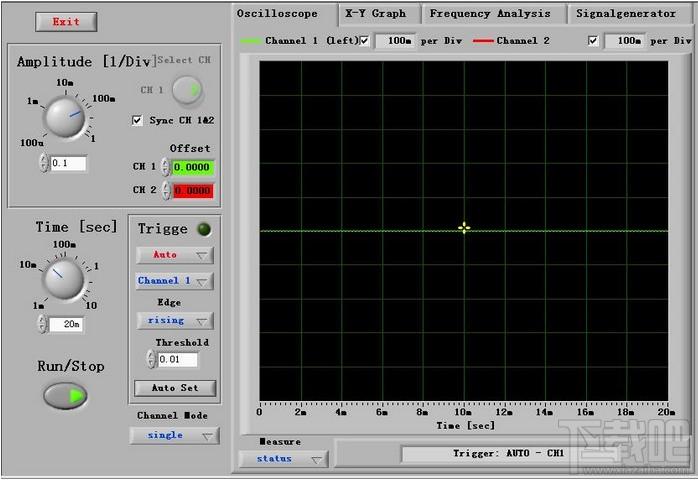Open the trigger Channel 1 dropdown

[x=174, y=281]
